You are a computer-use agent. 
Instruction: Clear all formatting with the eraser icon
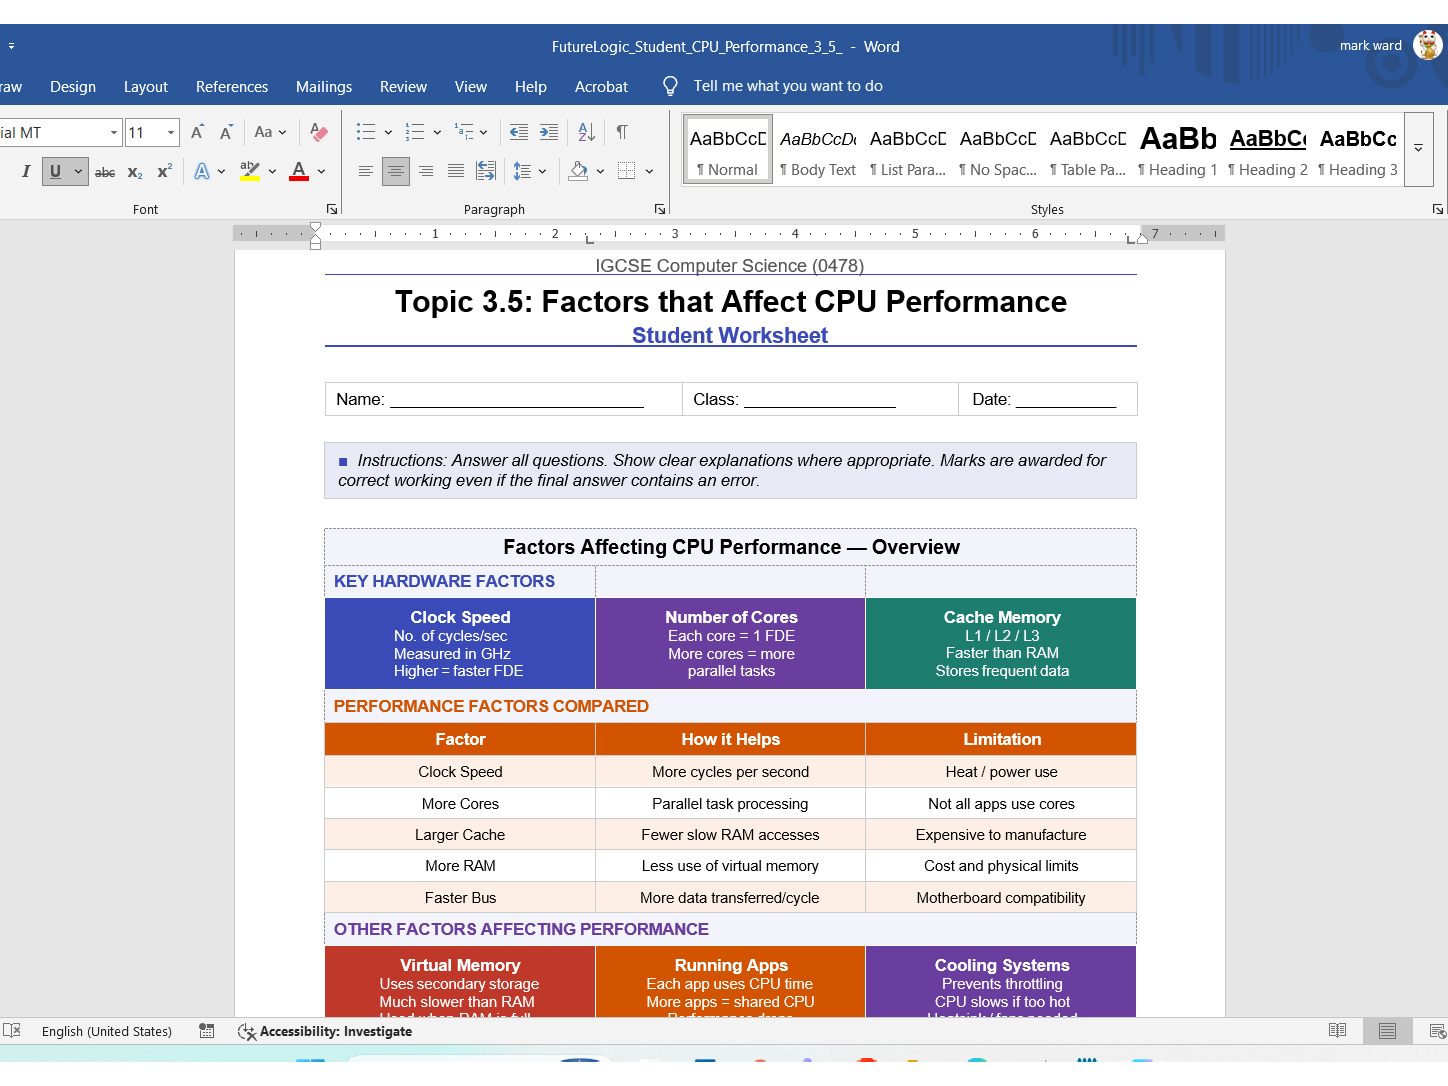319,132
